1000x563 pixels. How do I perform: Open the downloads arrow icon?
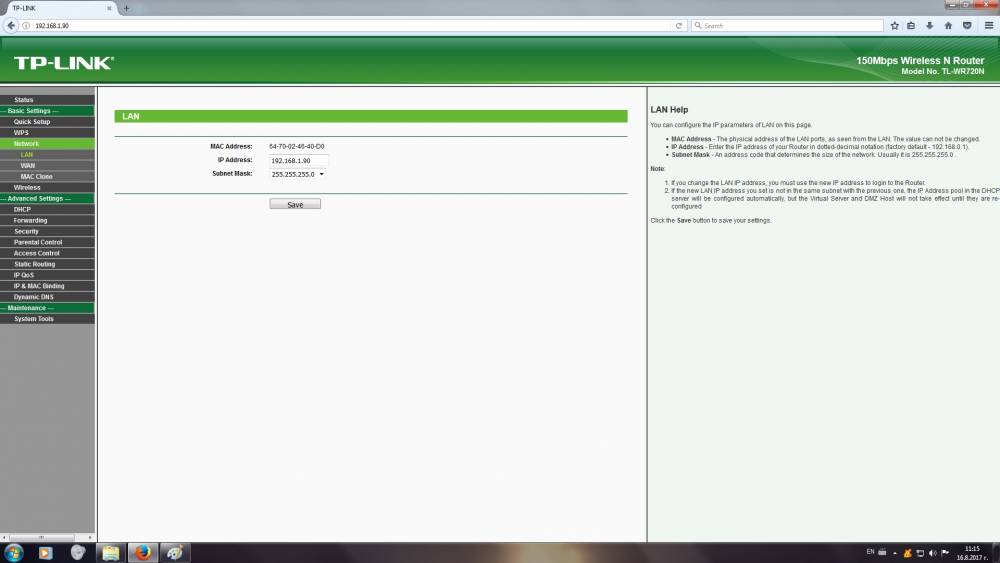click(929, 26)
